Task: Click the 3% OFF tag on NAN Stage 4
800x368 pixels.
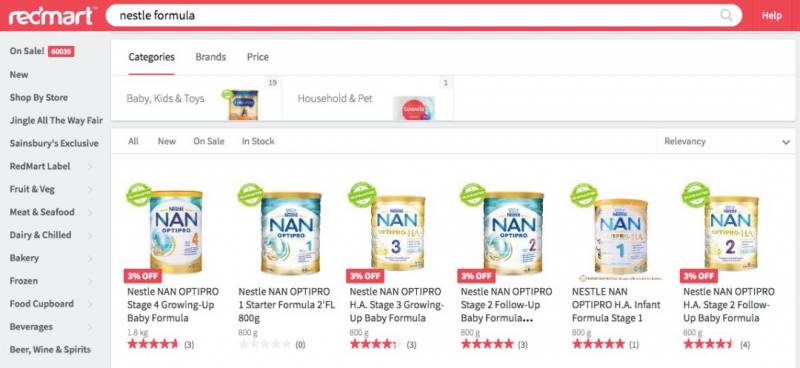Action: [142, 276]
